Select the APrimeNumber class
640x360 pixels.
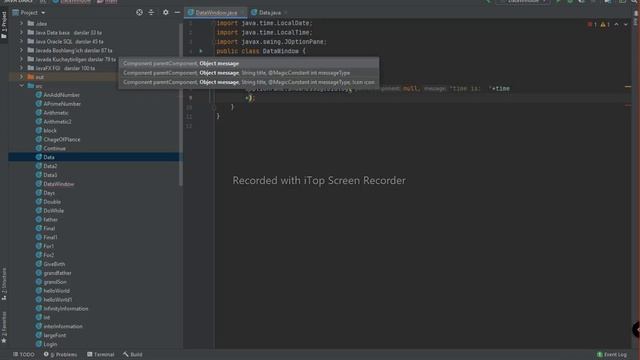pos(58,104)
